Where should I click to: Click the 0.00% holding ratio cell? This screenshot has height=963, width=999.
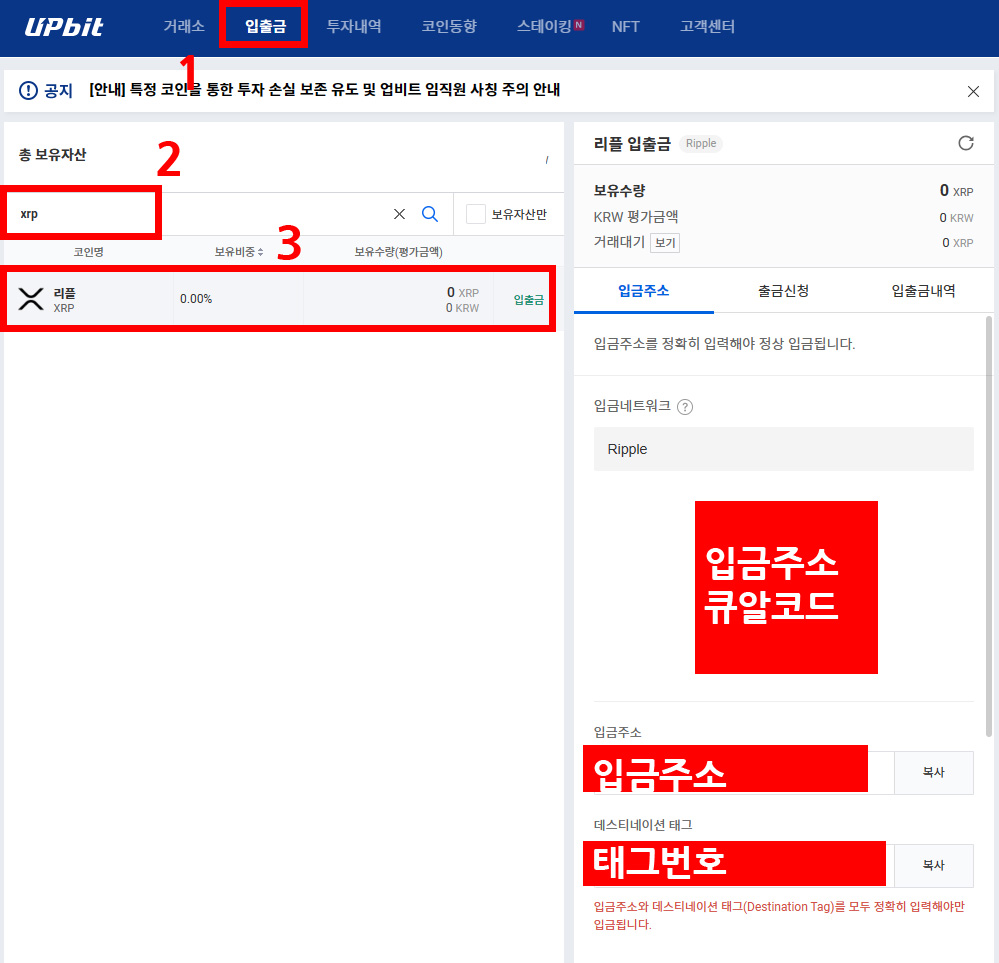pyautogui.click(x=196, y=299)
